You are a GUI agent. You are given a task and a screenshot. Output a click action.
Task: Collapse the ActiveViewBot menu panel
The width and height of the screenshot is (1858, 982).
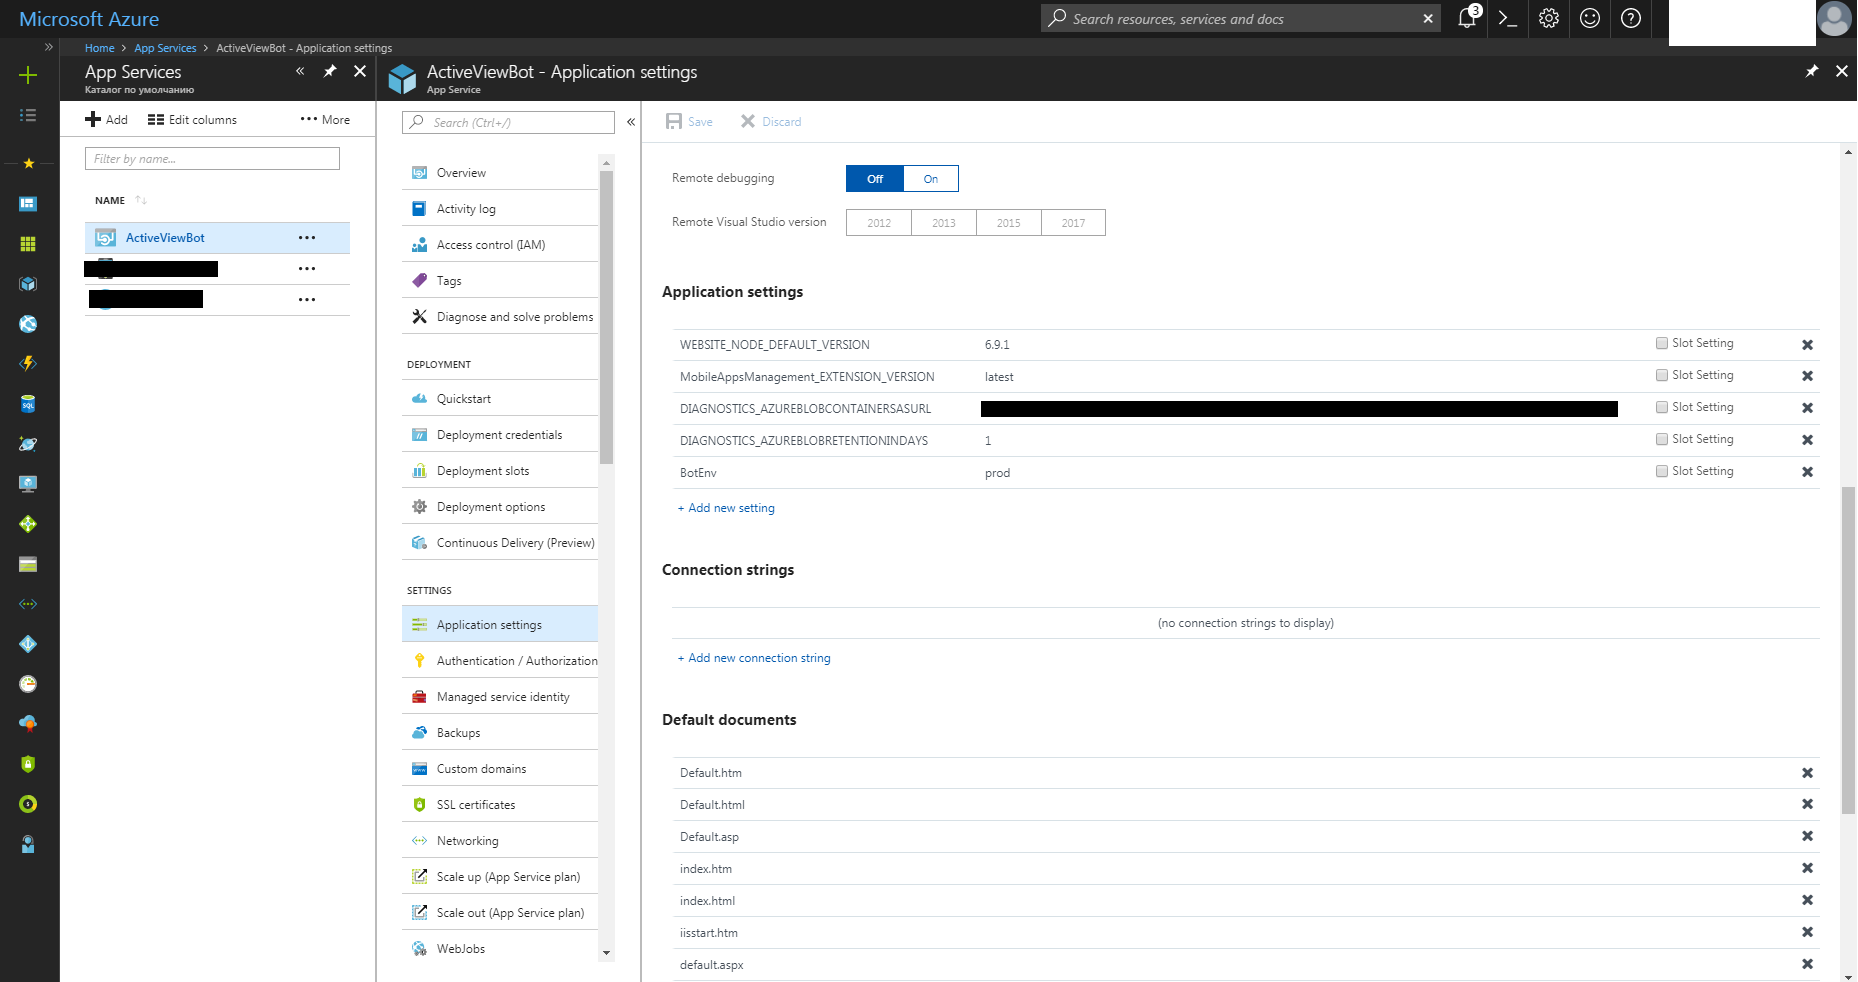(631, 121)
